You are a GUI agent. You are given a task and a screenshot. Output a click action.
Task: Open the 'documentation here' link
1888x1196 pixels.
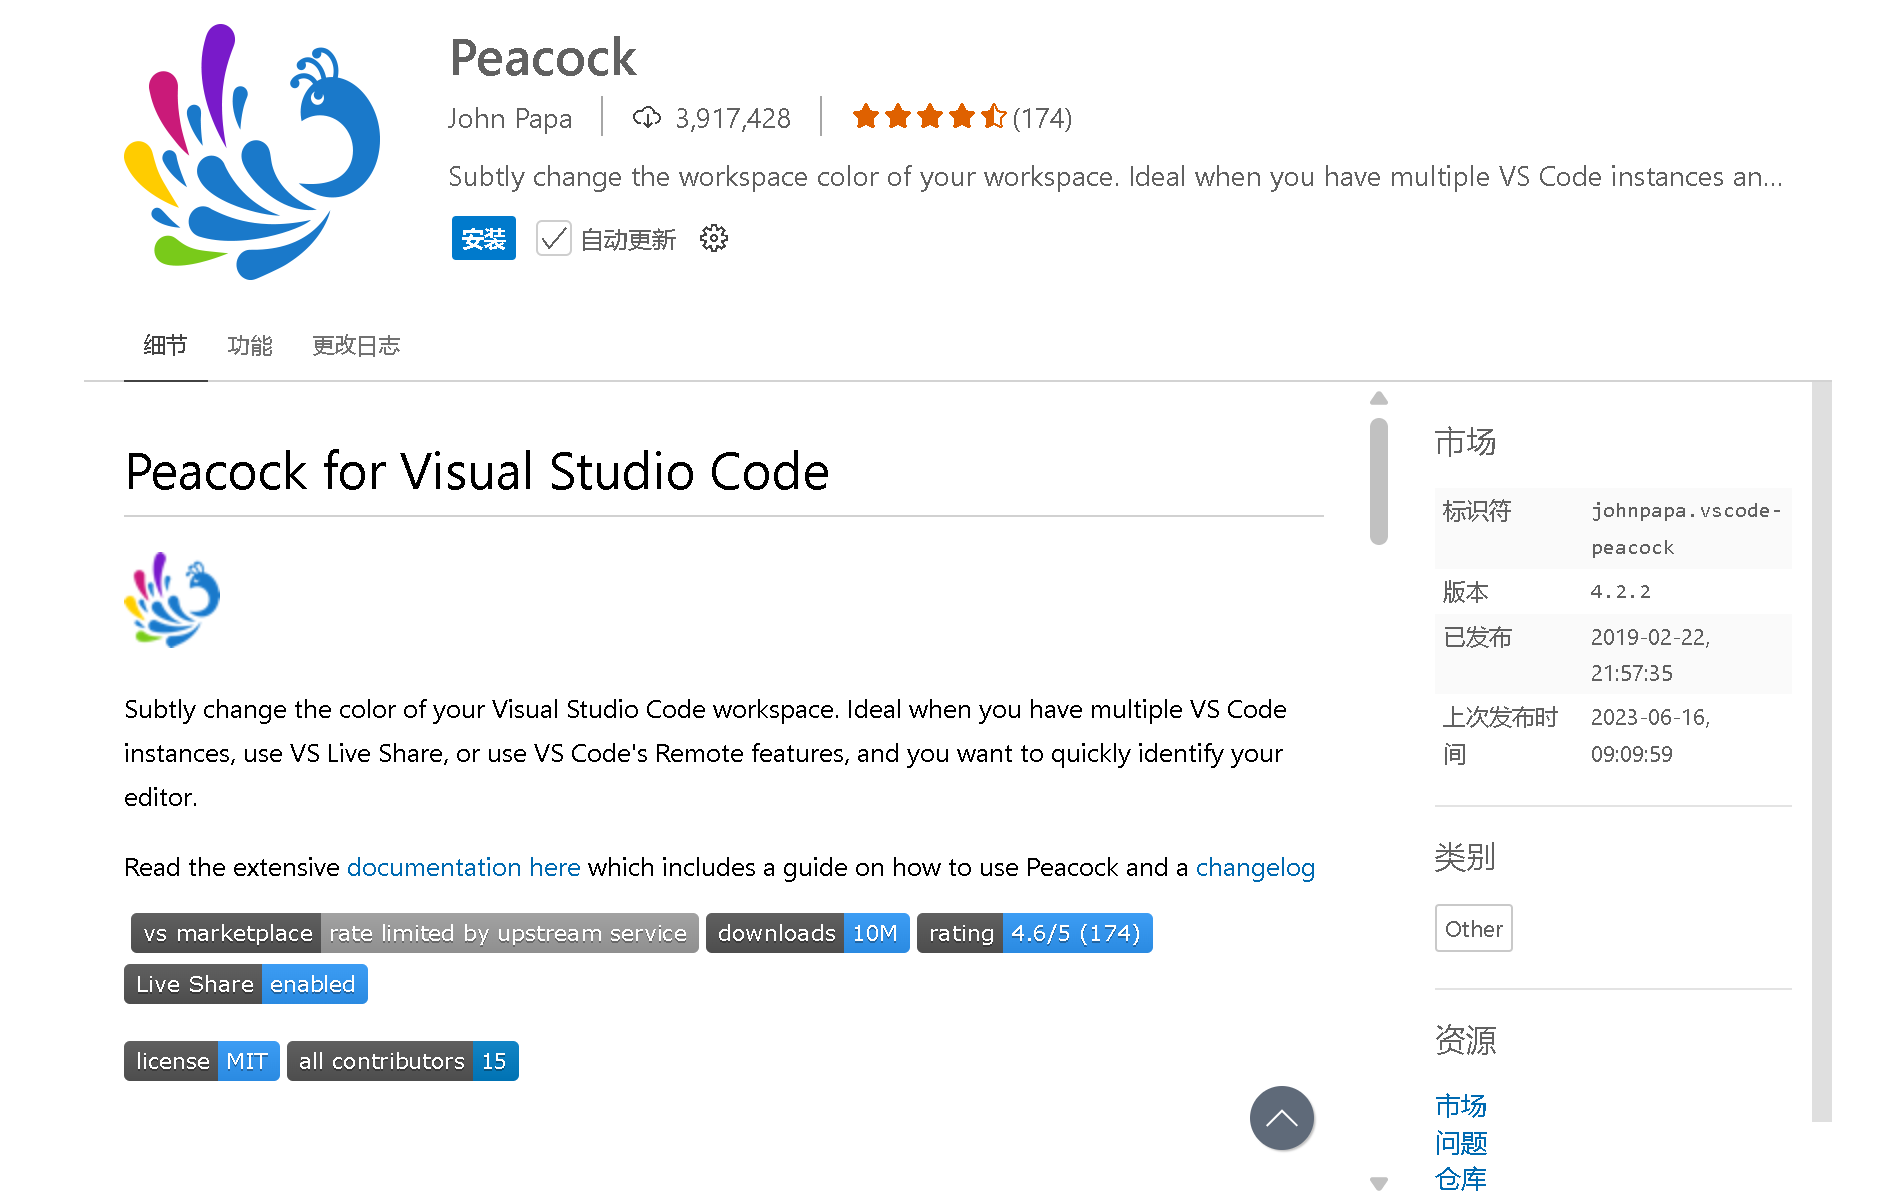coord(463,867)
